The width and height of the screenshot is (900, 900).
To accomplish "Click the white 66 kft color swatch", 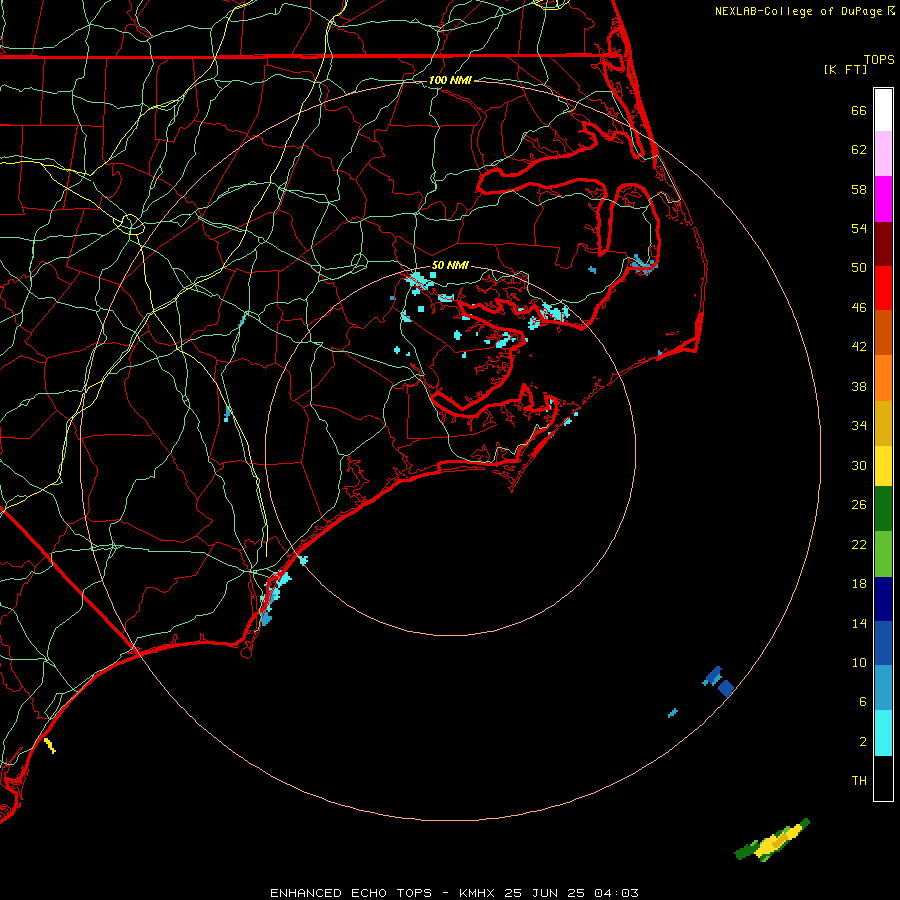I will click(883, 110).
